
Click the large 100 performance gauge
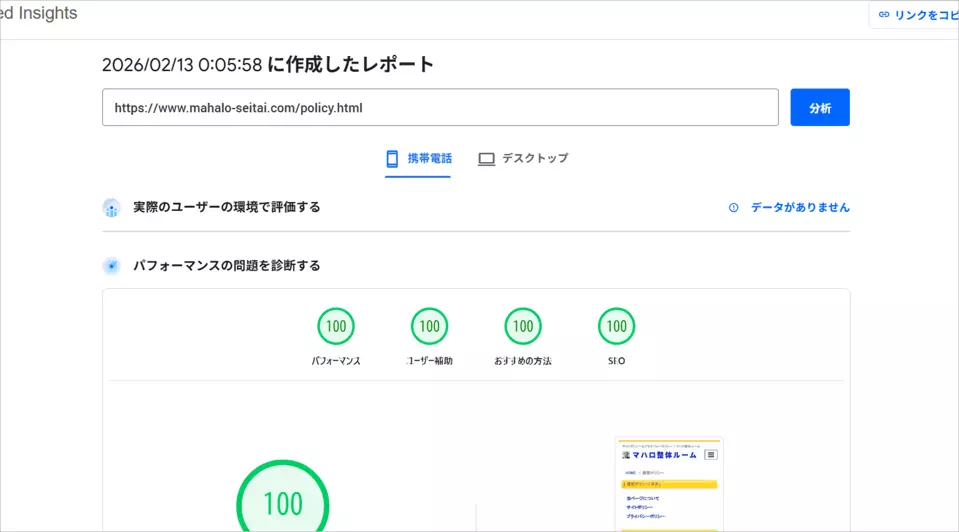[x=283, y=497]
